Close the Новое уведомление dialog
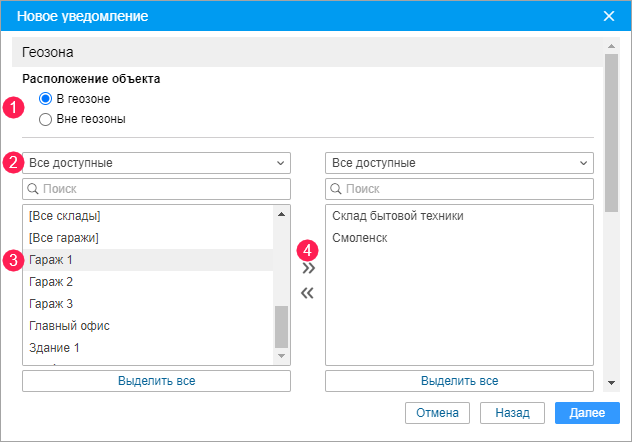Viewport: 632px width, 442px height. click(609, 16)
